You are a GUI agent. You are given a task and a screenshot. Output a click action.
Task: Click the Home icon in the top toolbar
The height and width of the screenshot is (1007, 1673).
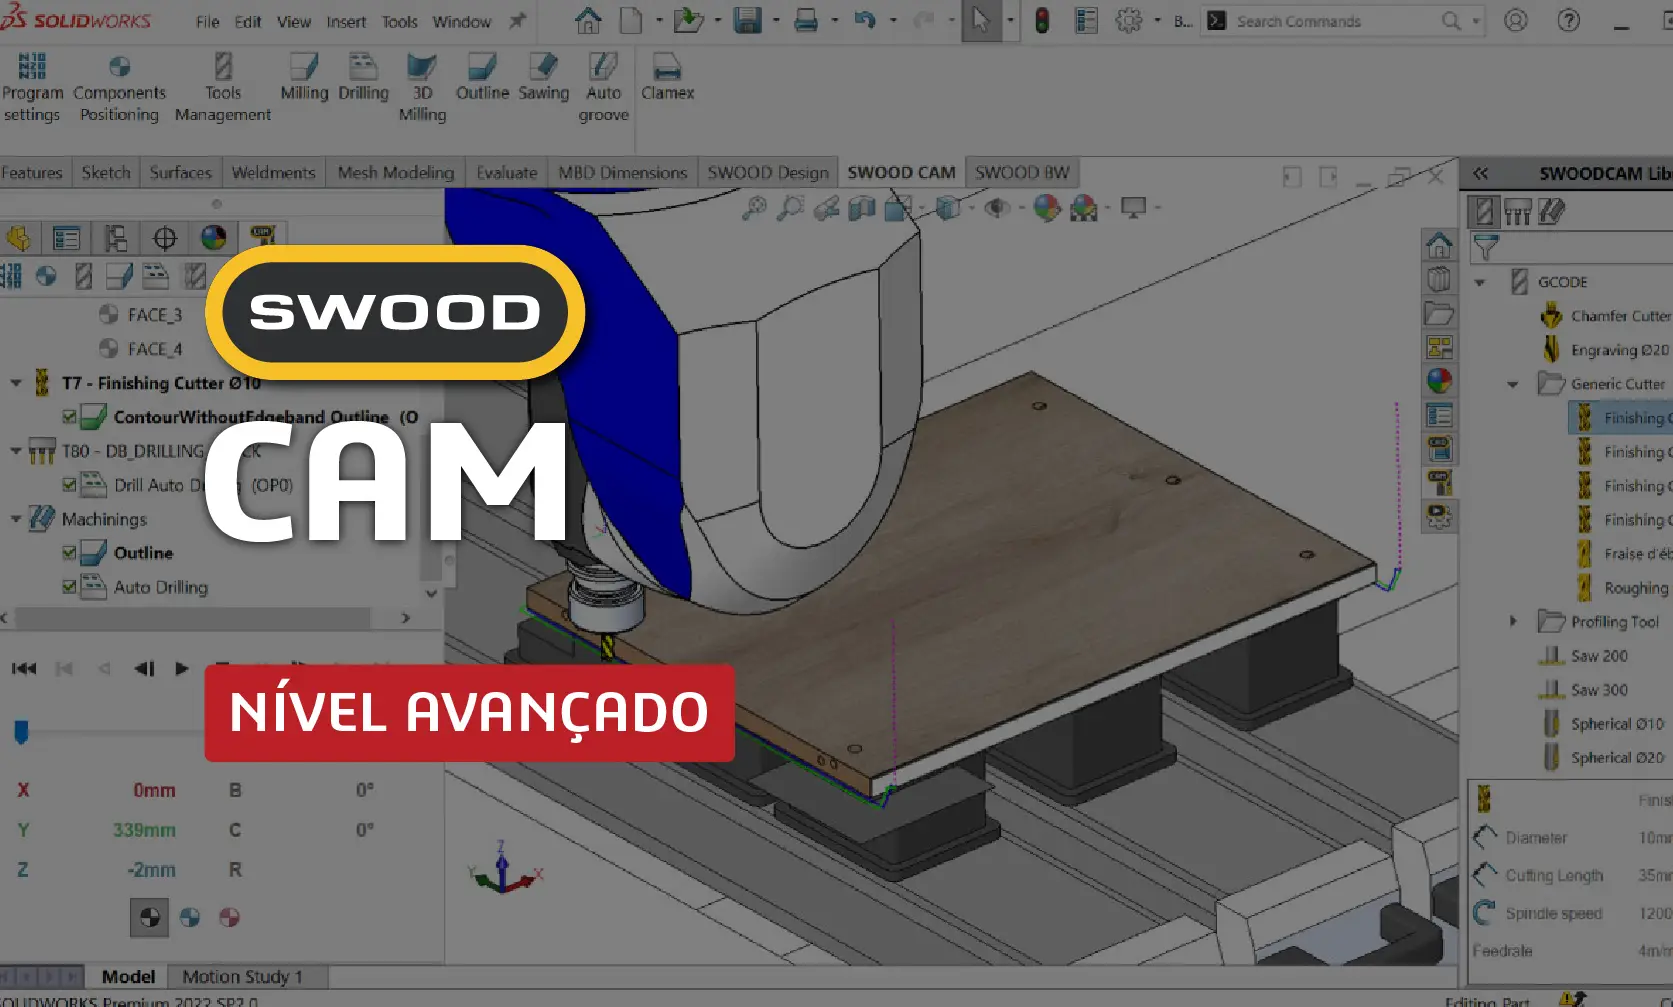click(x=588, y=20)
